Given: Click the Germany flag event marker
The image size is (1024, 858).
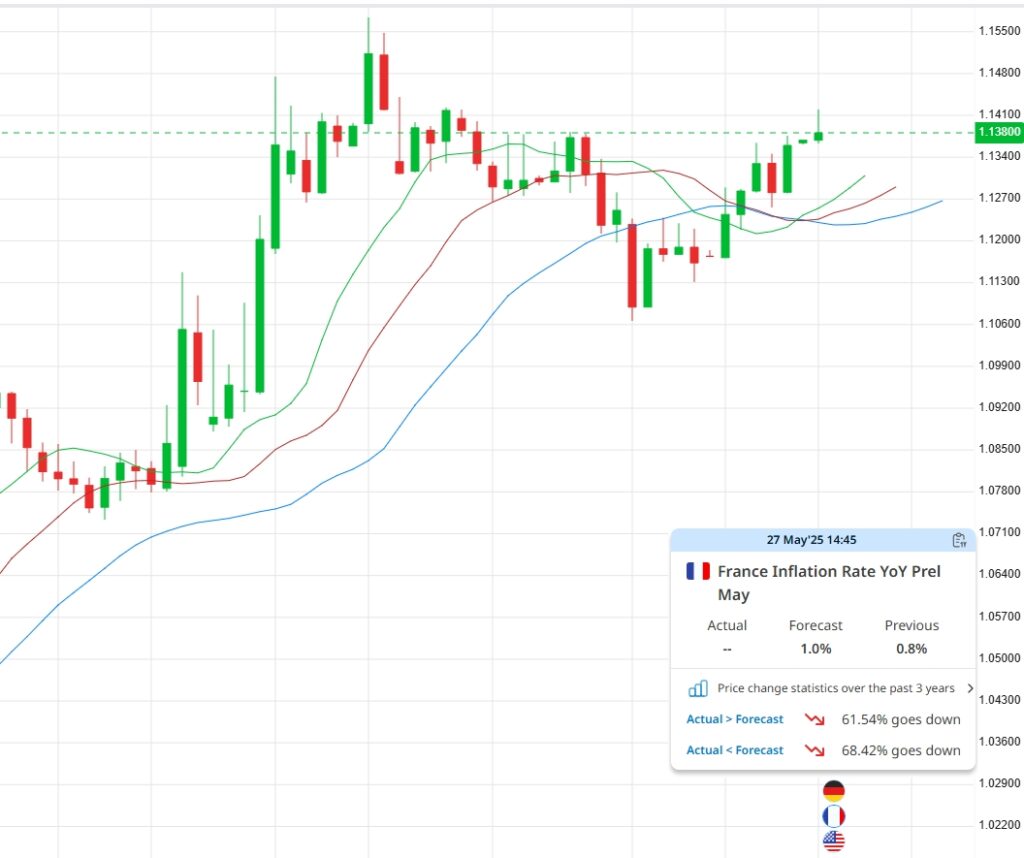Looking at the screenshot, I should 833,792.
